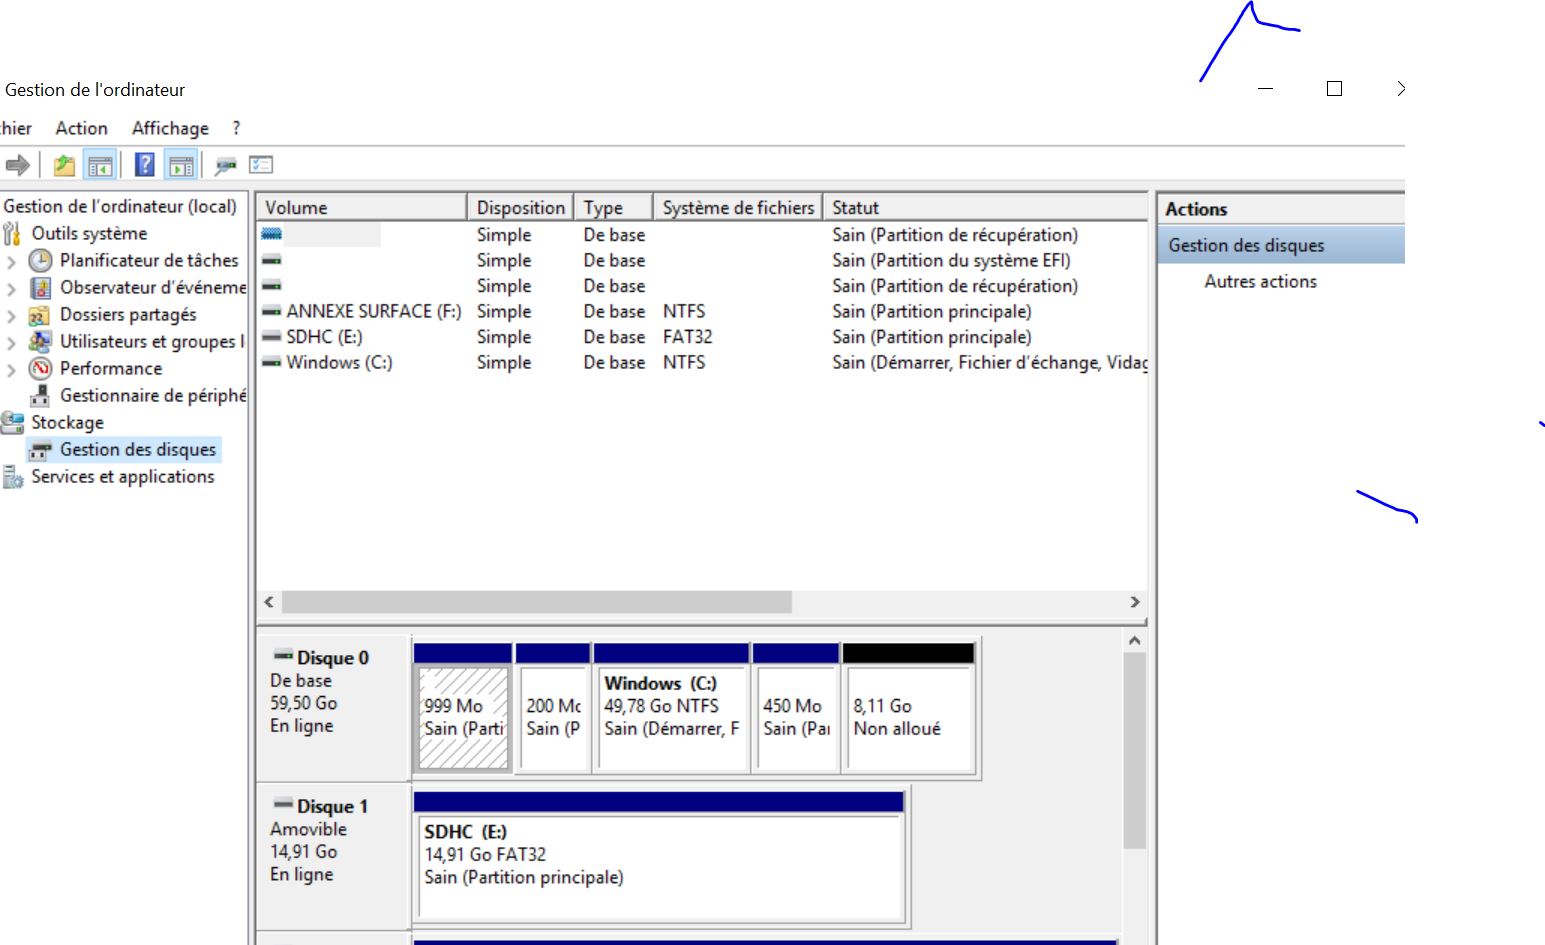The height and width of the screenshot is (945, 1545).
Task: Select the 200 Mo partition block
Action: coord(553,718)
